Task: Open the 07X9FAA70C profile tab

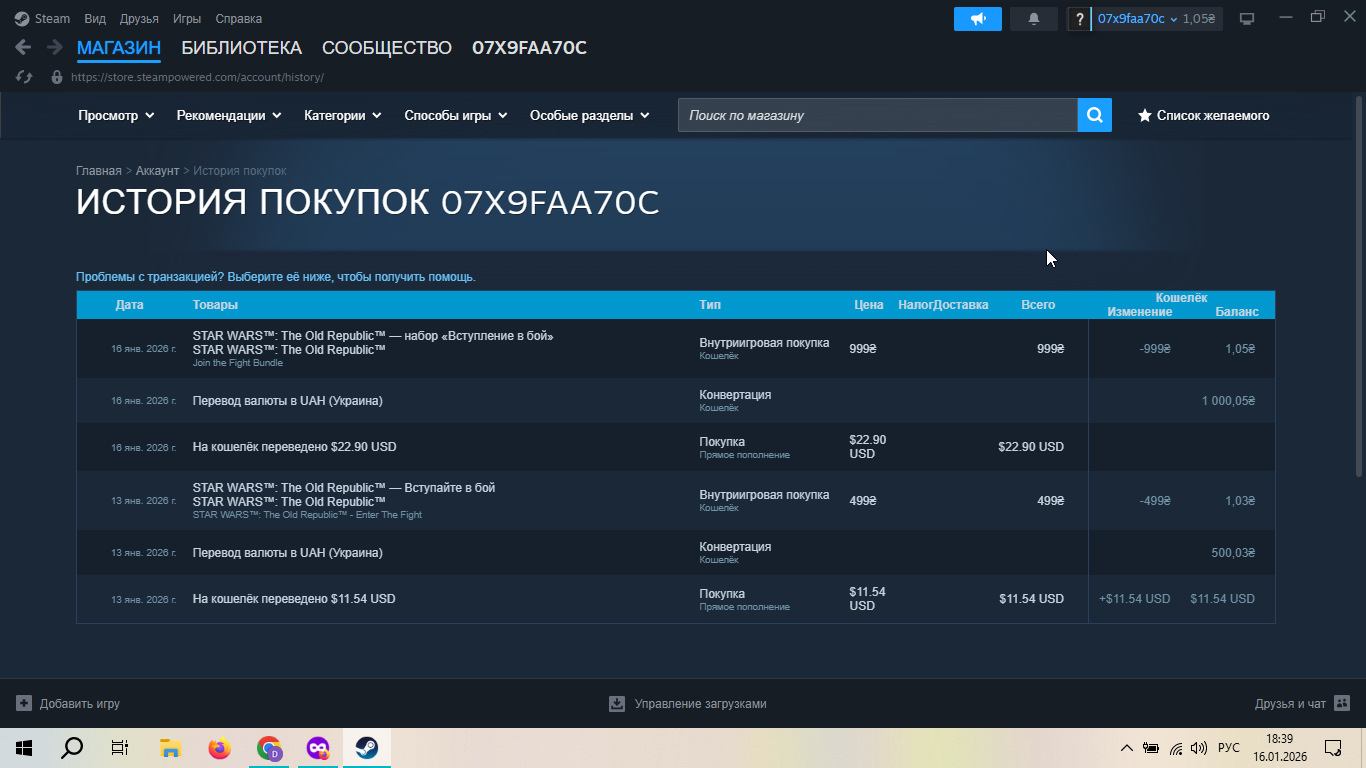Action: tap(529, 47)
